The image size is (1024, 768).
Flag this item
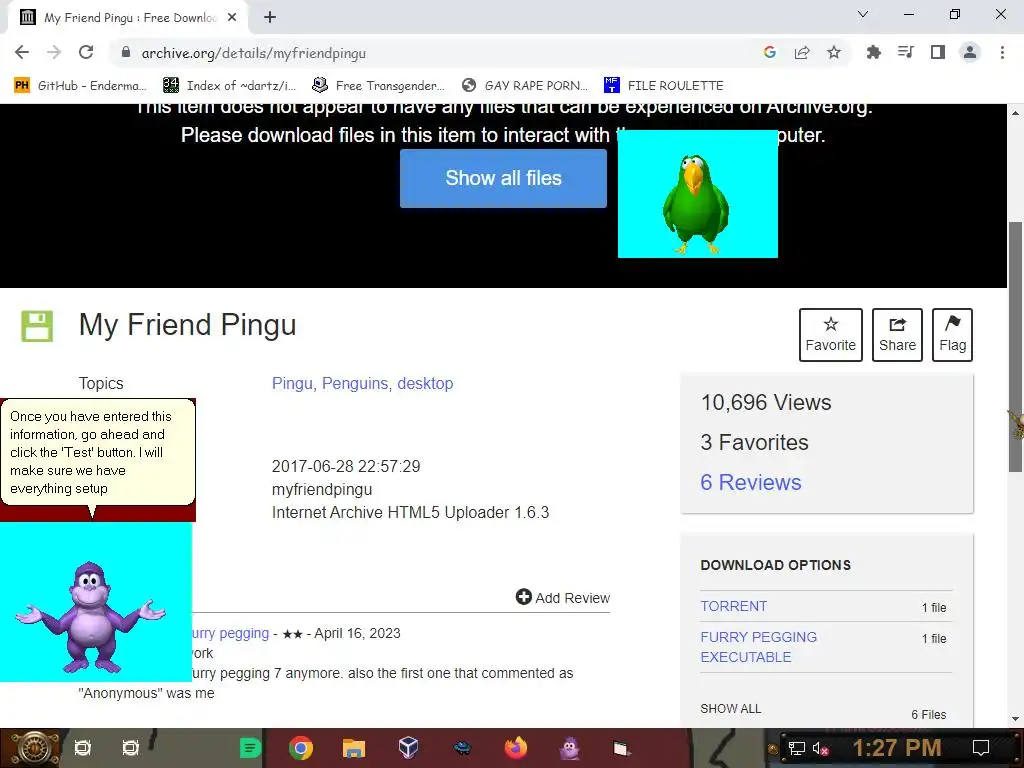pos(952,334)
